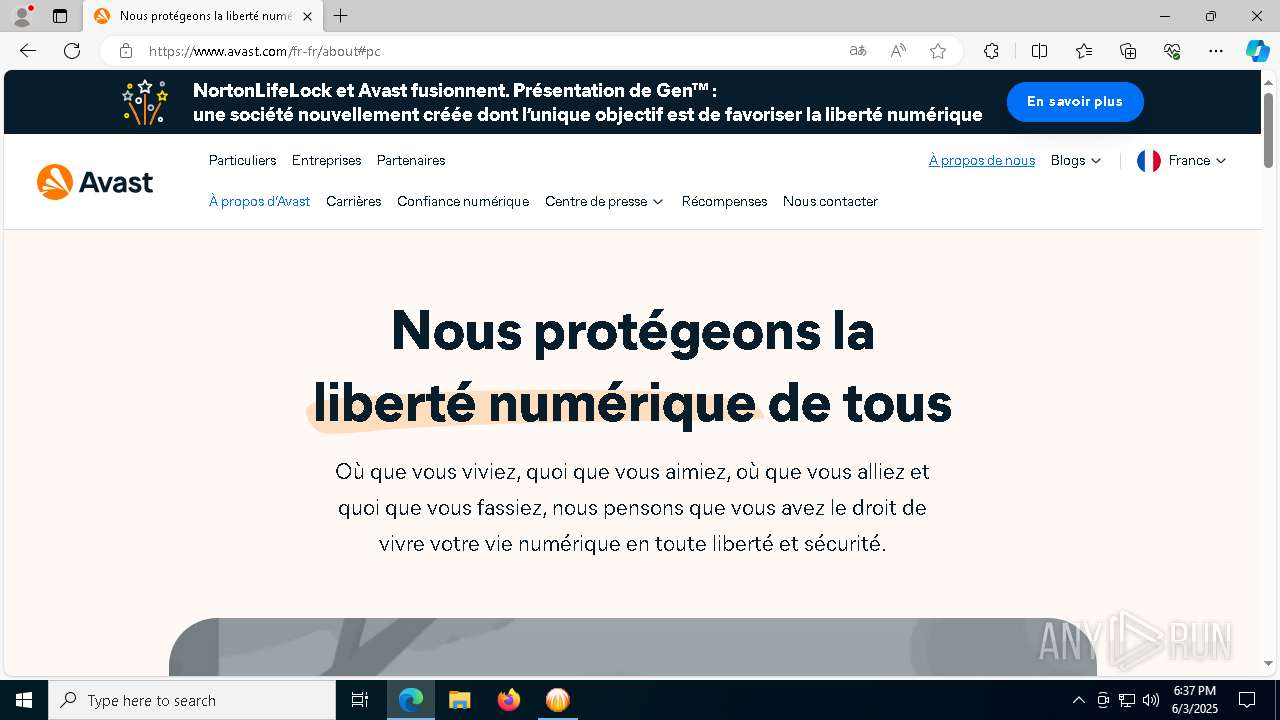Expand Centre de presse menu
This screenshot has width=1280, height=720.
click(604, 201)
